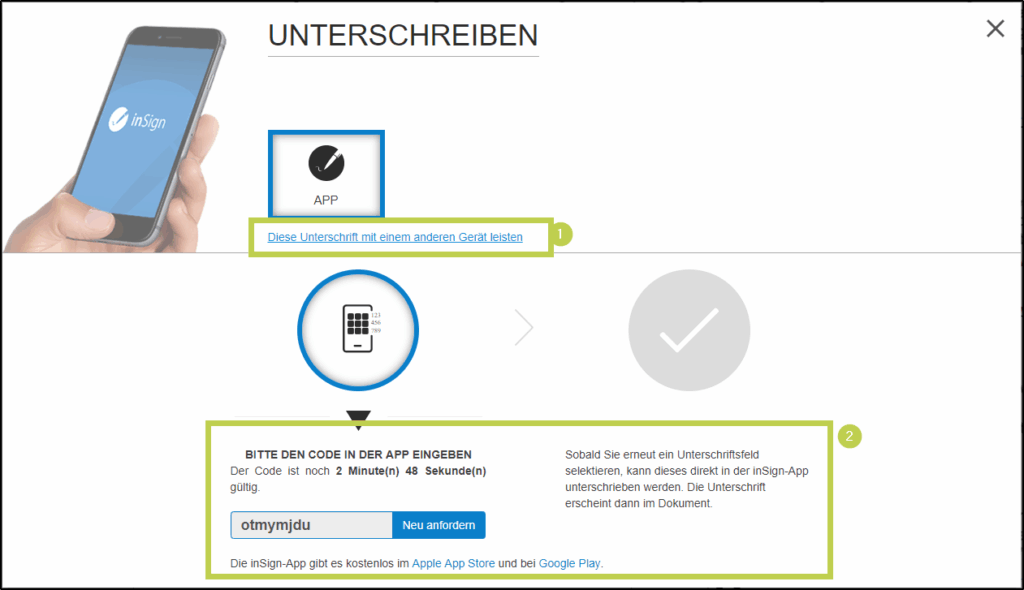Click the code validity countdown text
This screenshot has width=1024, height=590.
click(358, 478)
